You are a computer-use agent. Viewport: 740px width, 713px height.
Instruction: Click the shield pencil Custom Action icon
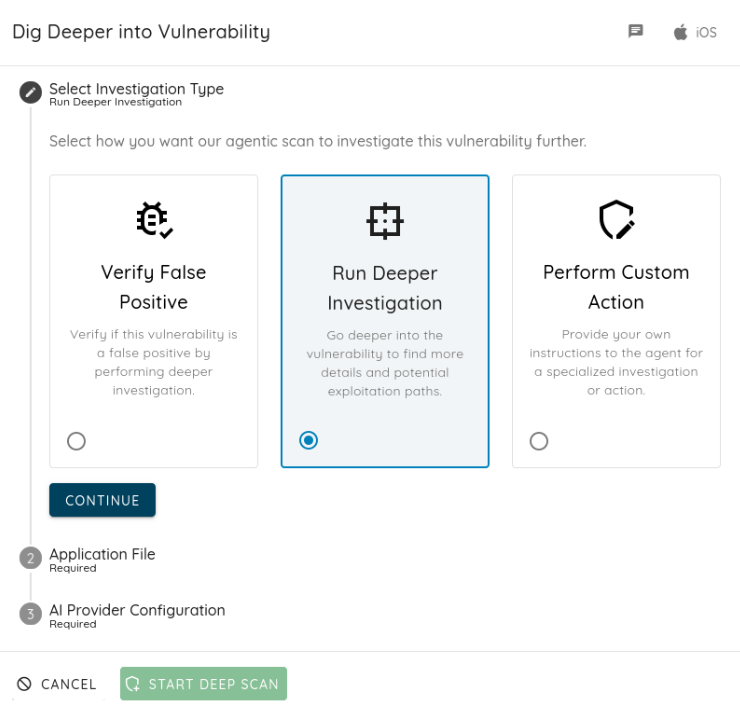[616, 220]
